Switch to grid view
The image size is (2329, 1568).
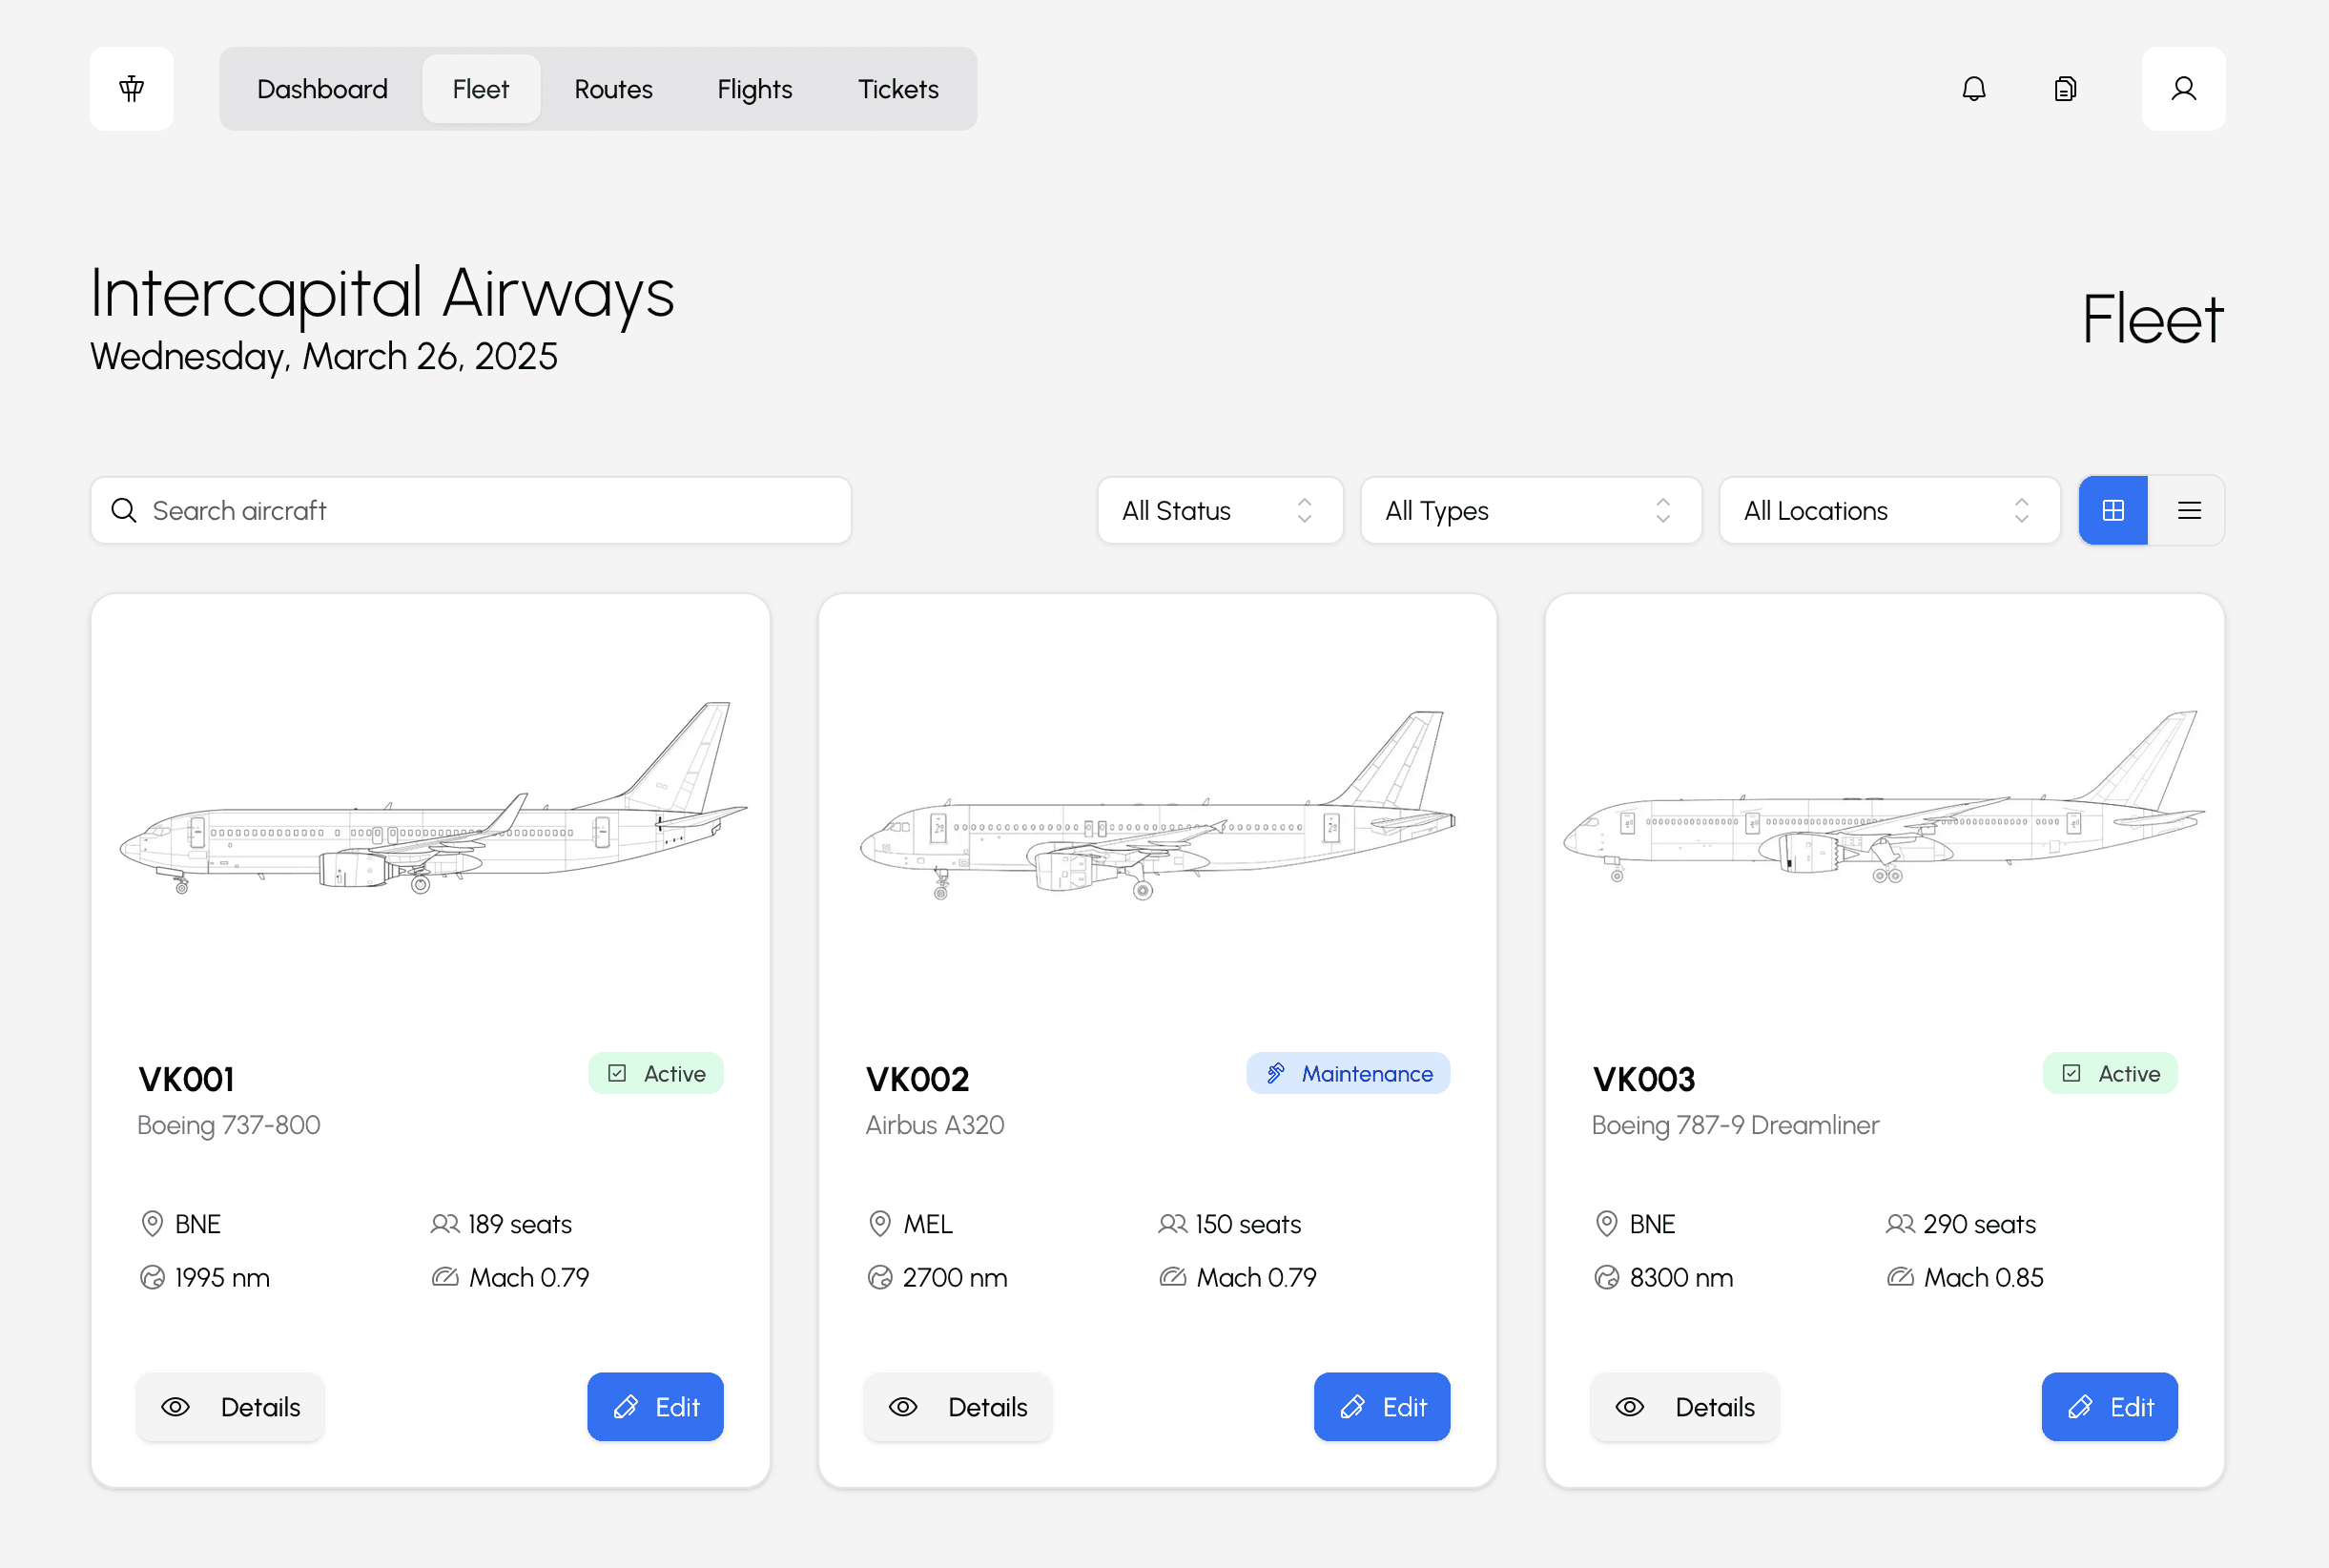(x=2113, y=511)
